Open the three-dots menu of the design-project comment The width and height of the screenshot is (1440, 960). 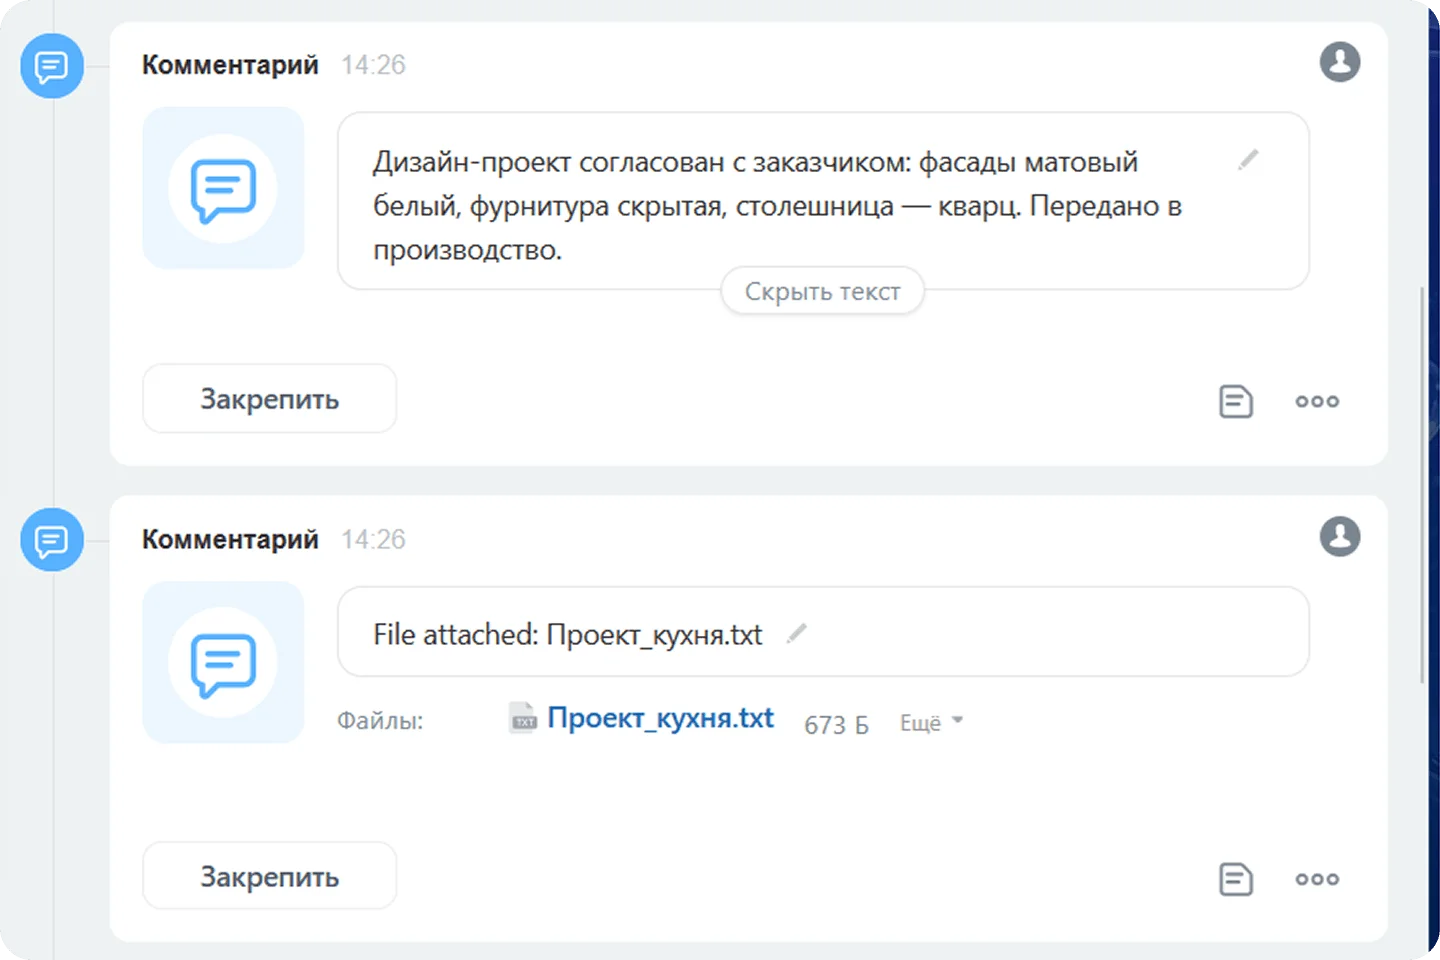1317,401
